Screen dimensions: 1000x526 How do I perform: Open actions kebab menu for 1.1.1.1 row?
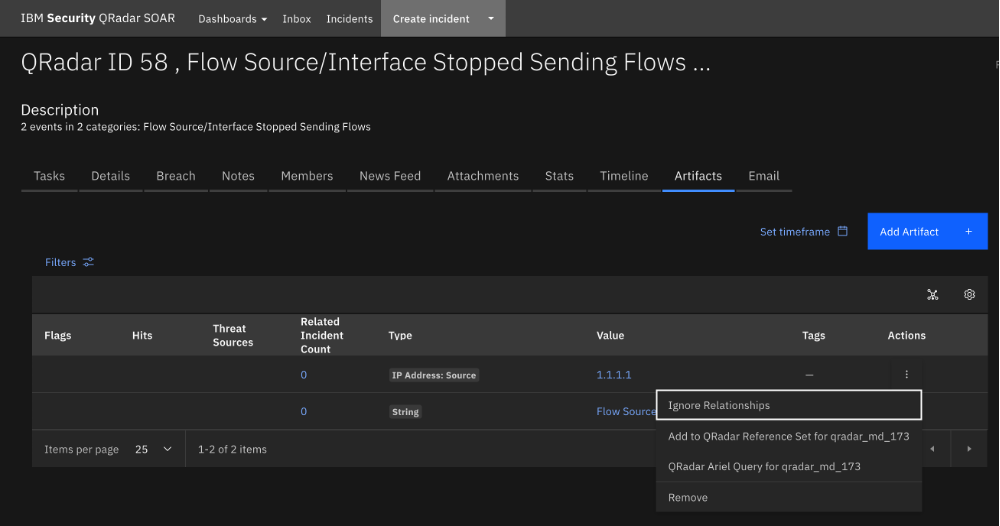click(x=906, y=375)
